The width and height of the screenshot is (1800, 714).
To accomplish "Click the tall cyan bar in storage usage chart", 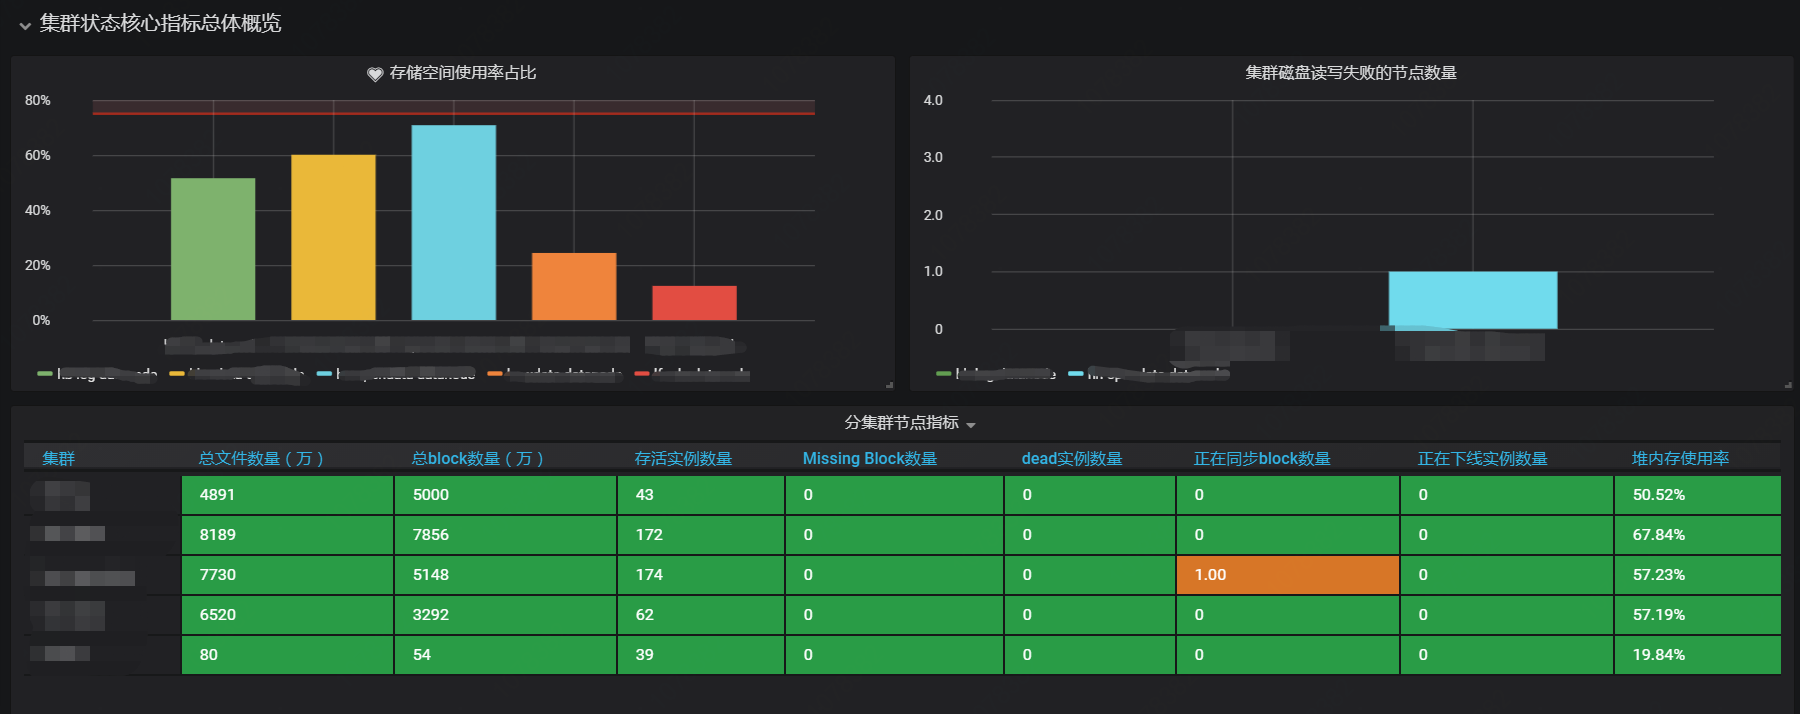I will point(454,222).
